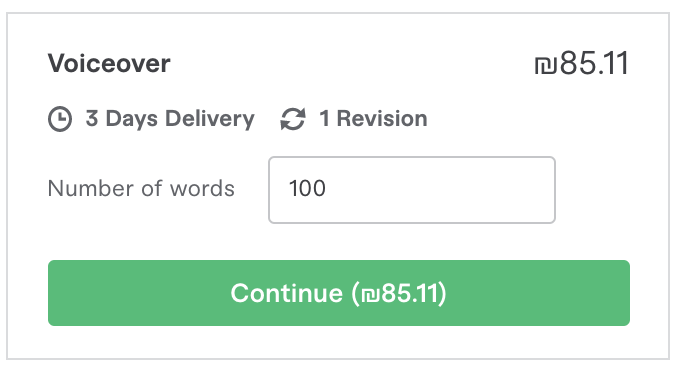
Task: Click the Number of words label
Action: click(141, 189)
